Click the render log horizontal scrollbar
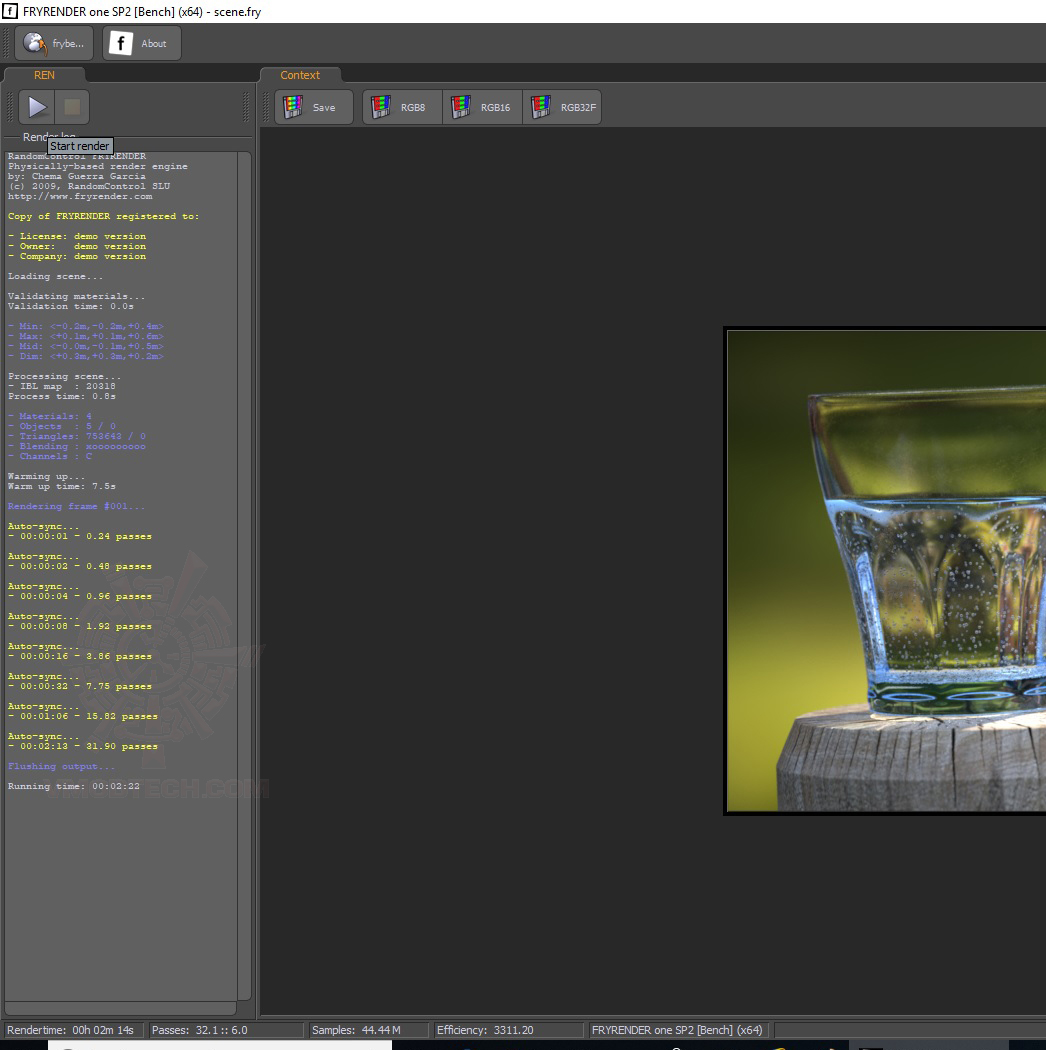The image size is (1046, 1050). tap(121, 1008)
